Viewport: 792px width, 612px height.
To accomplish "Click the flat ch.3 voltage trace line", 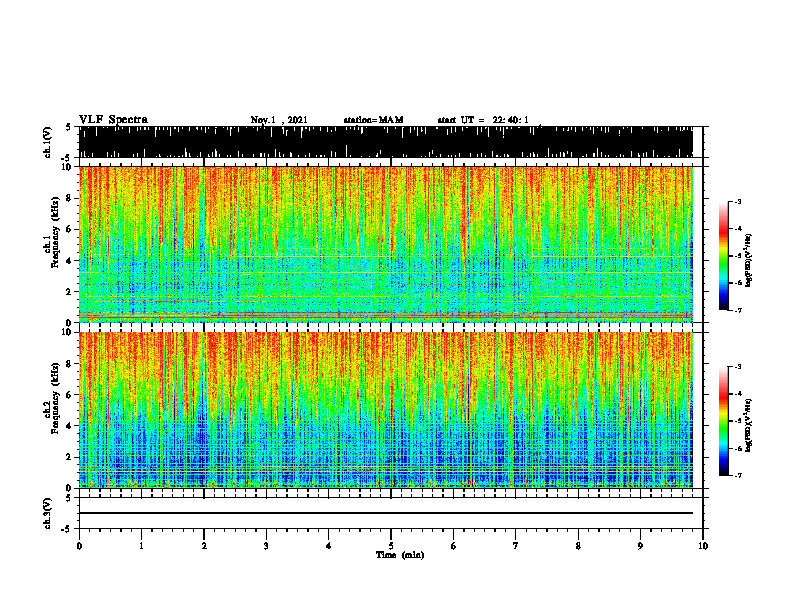I will click(385, 513).
